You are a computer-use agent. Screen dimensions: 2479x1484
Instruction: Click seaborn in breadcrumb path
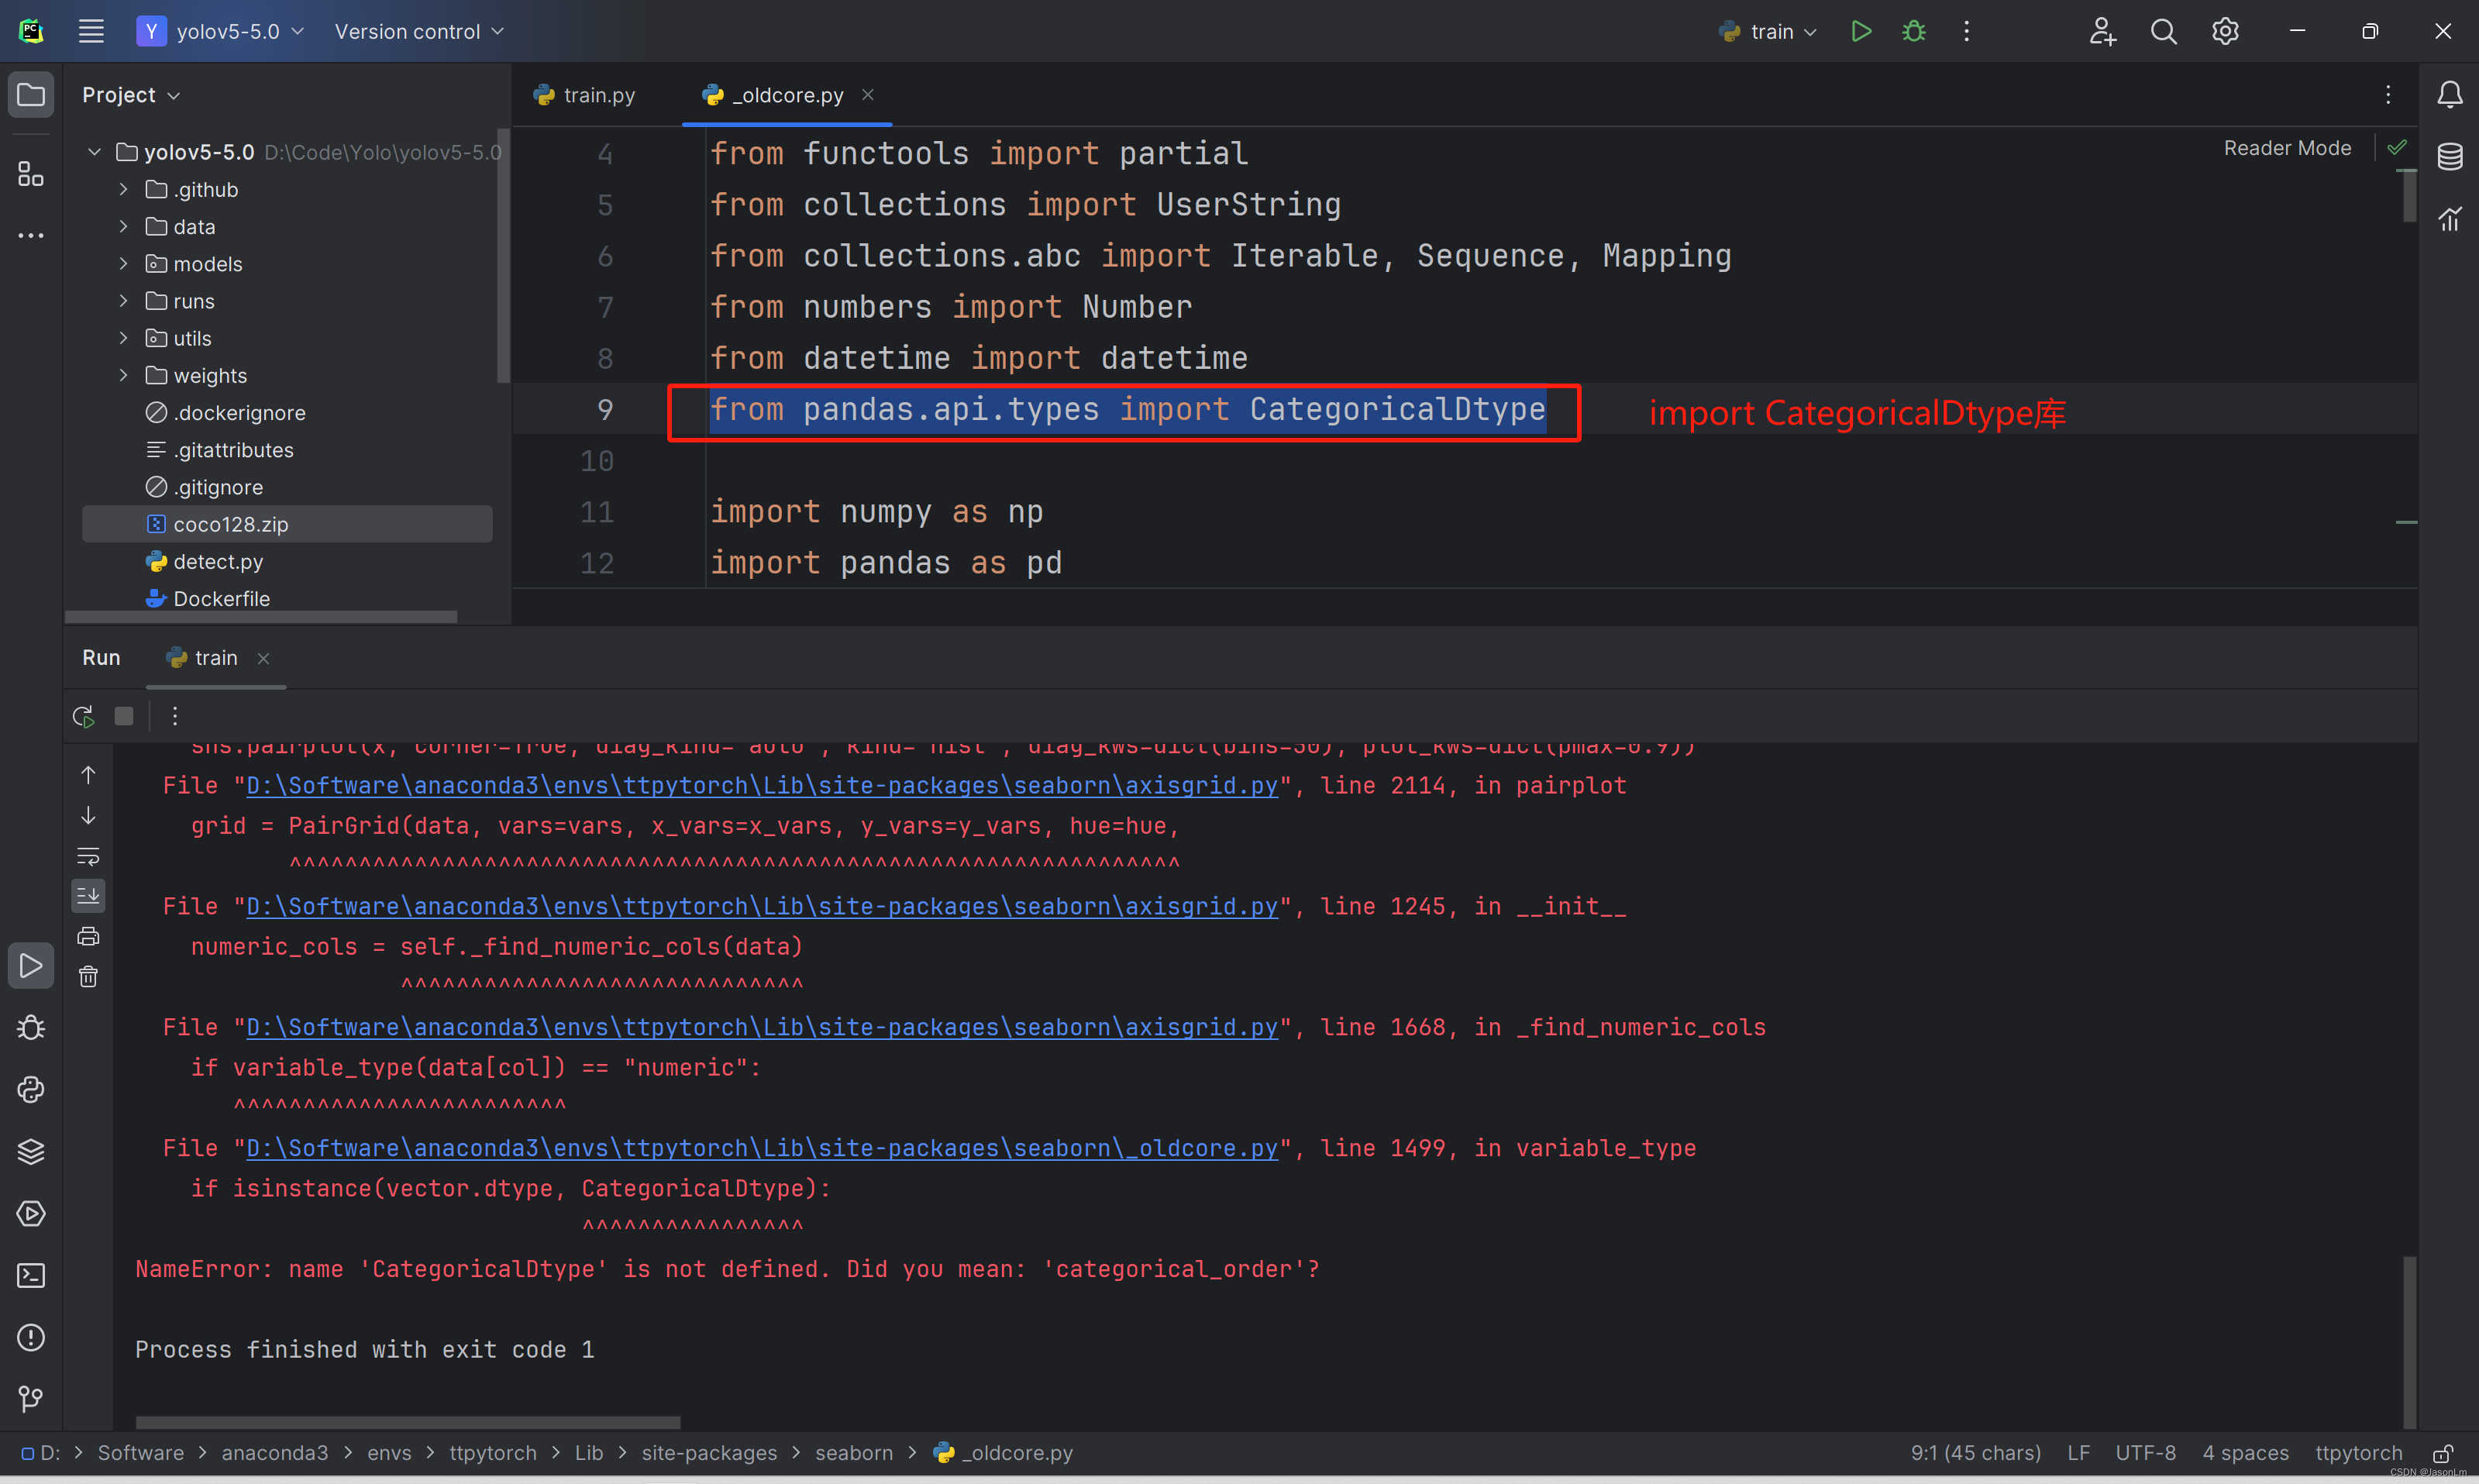[853, 1453]
